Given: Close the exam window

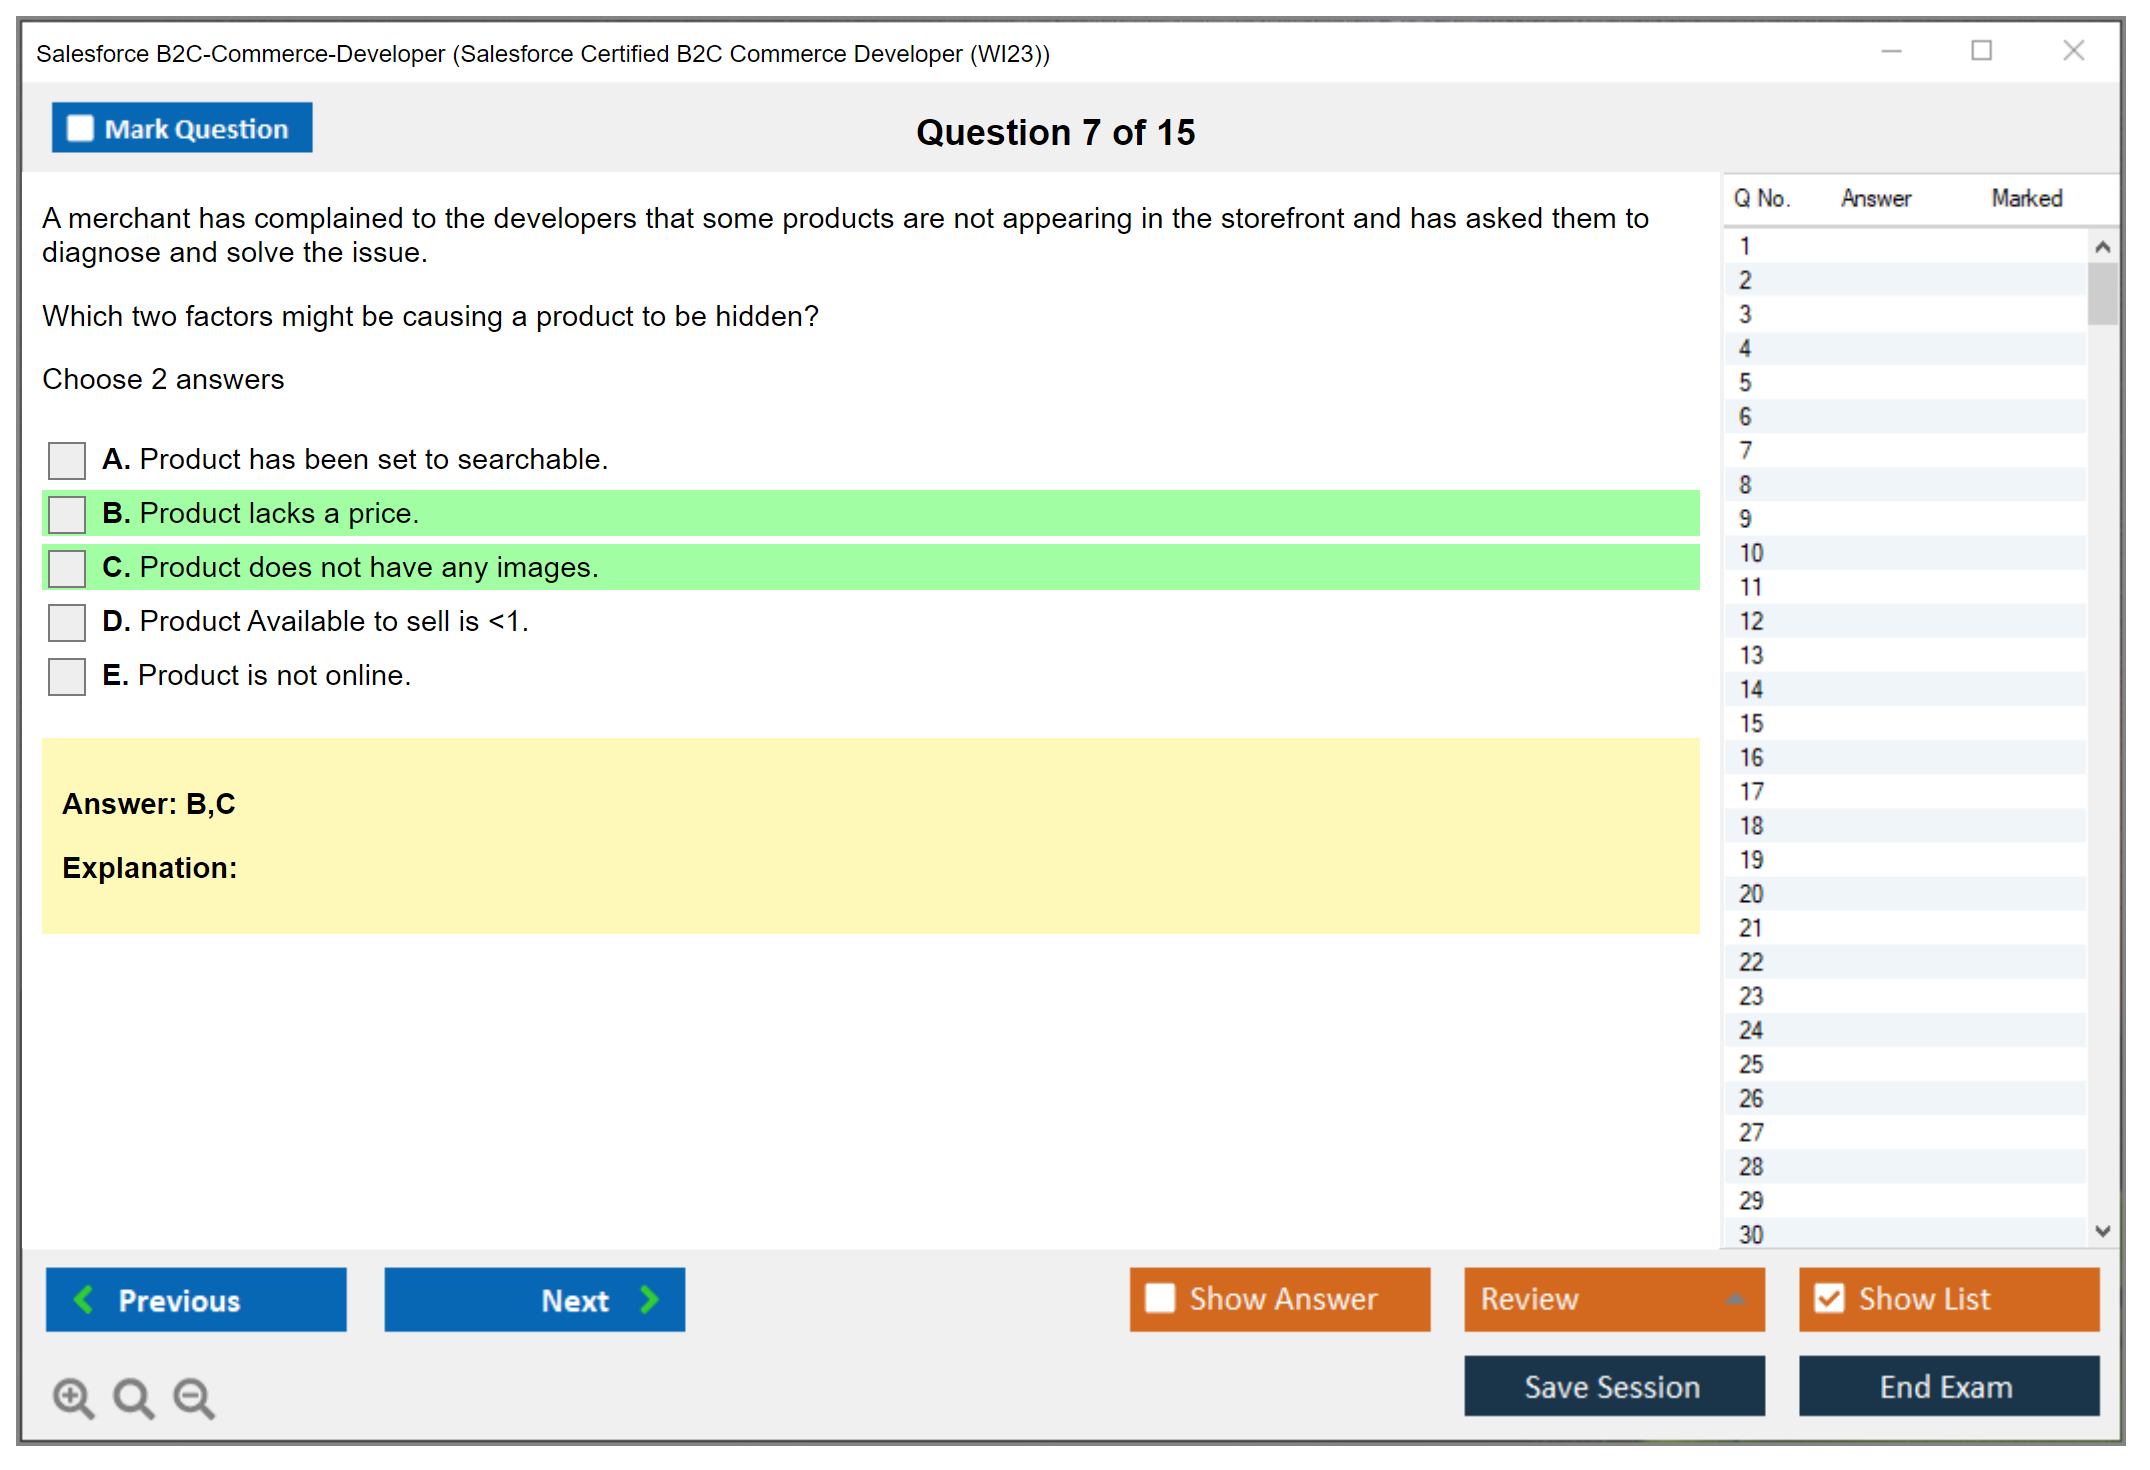Looking at the screenshot, I should (2073, 51).
